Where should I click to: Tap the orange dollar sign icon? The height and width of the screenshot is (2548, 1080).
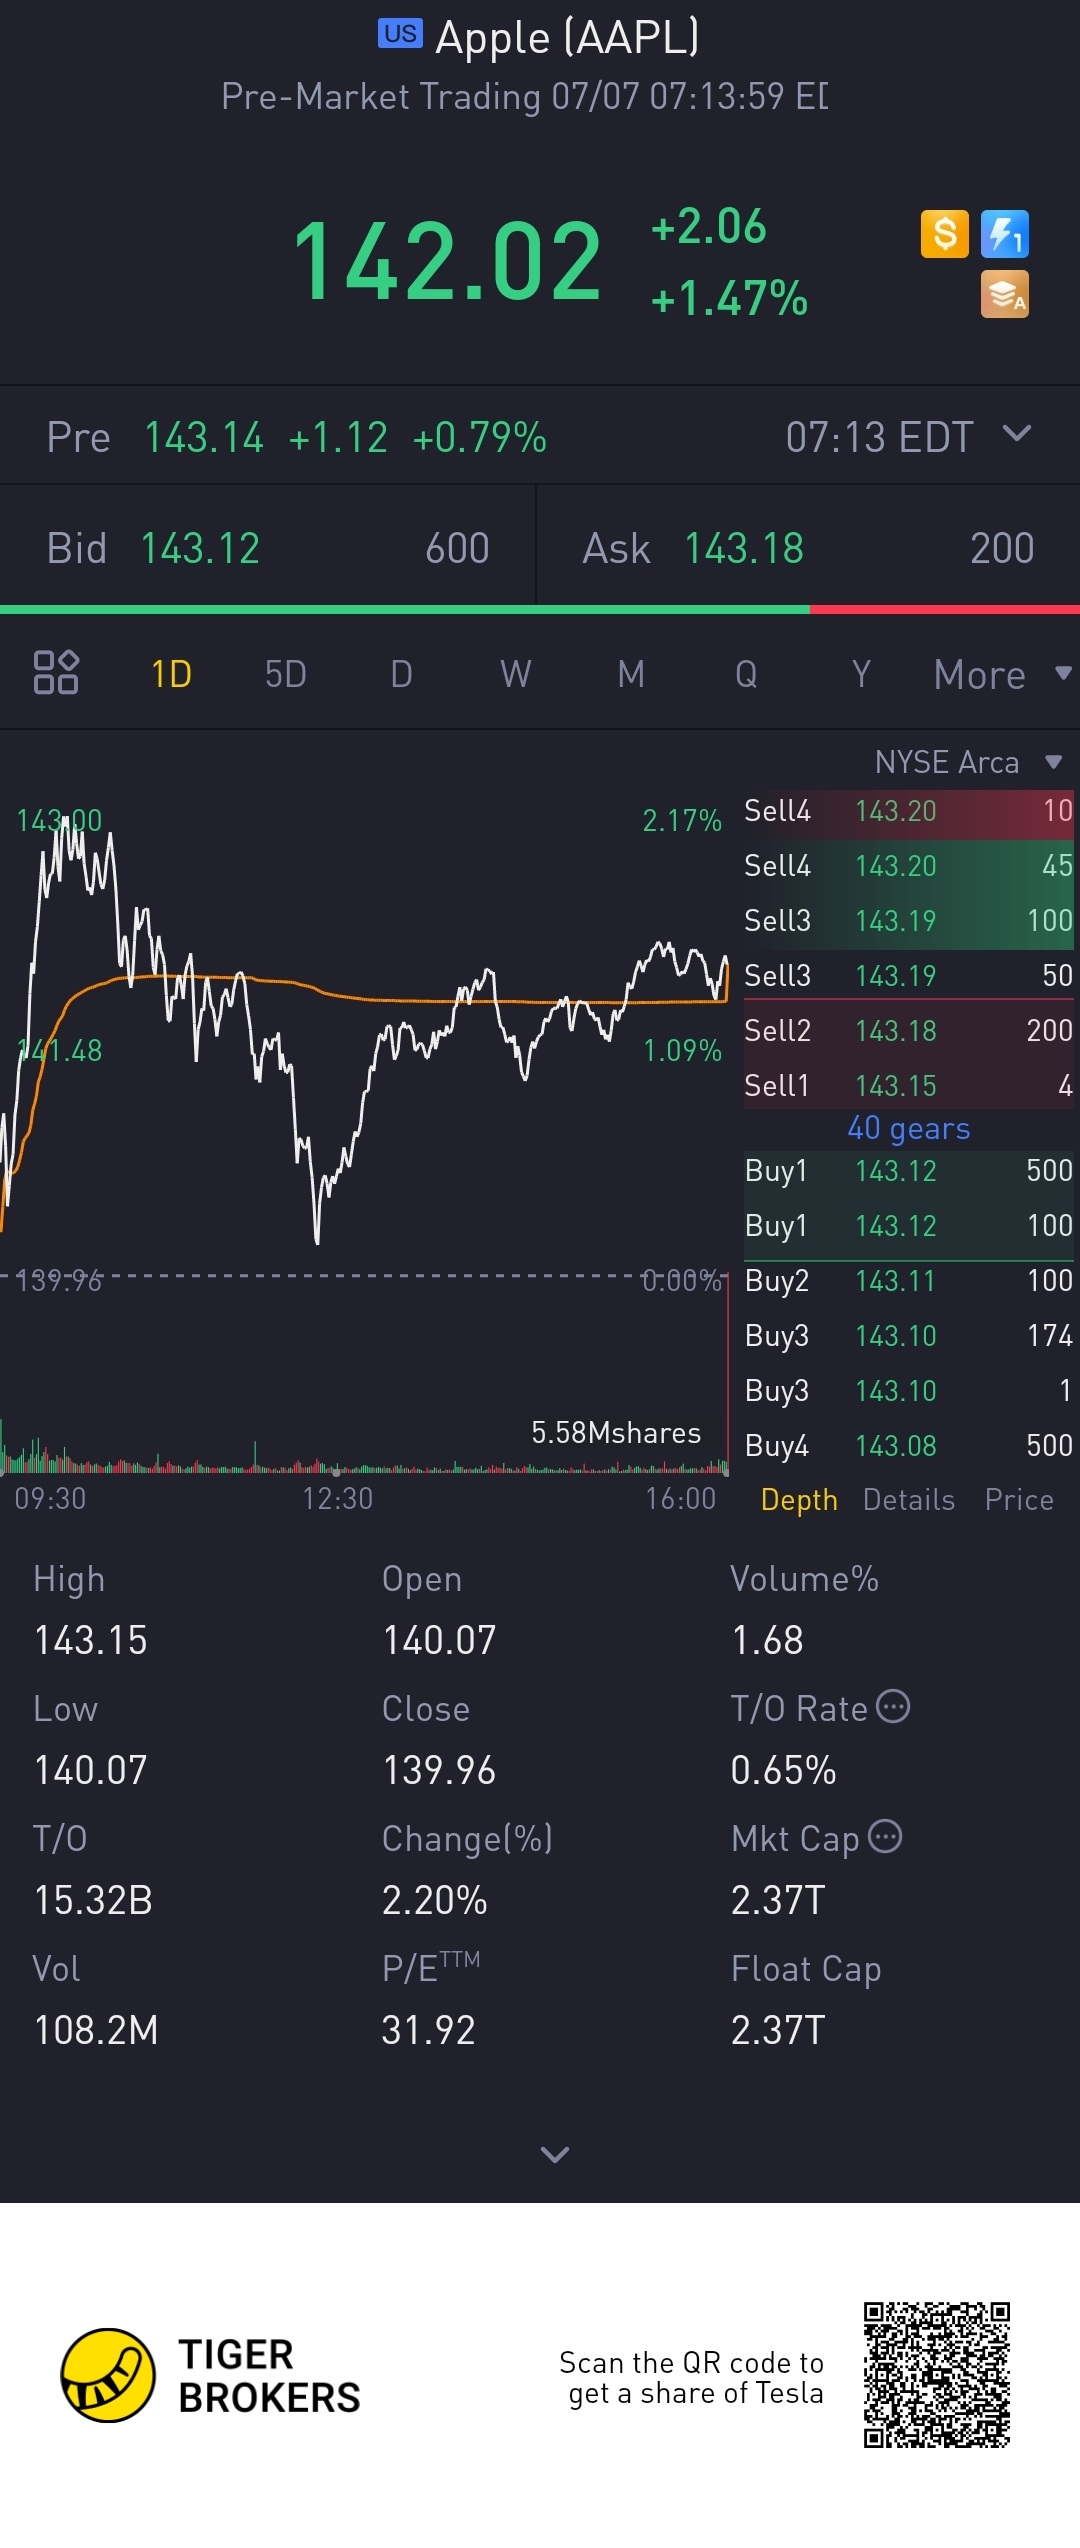pos(944,234)
